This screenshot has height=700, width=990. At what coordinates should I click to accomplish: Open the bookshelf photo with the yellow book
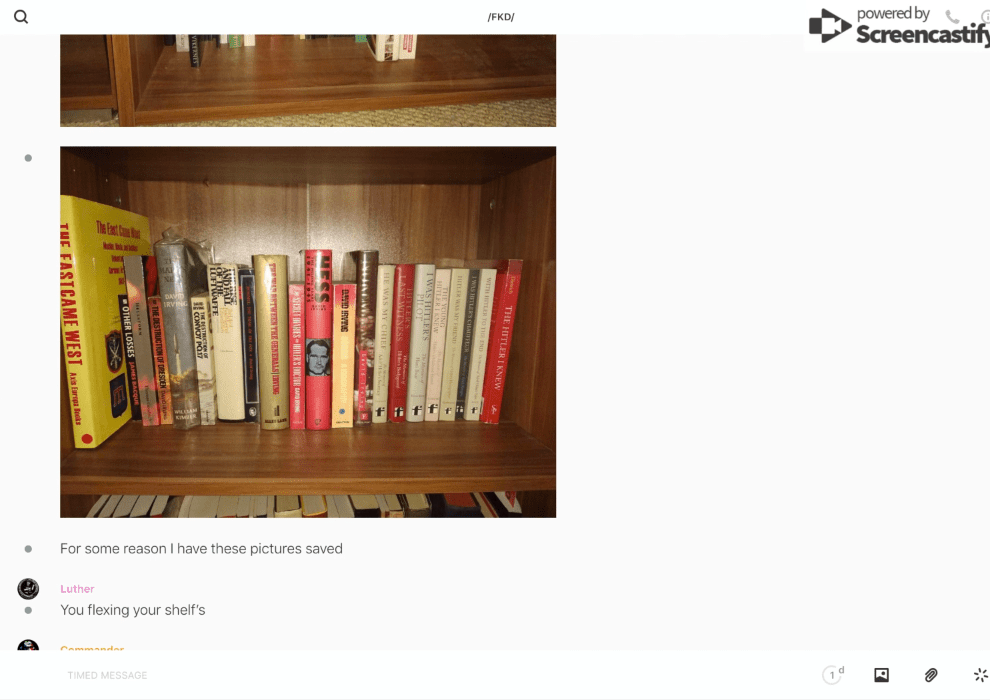[308, 332]
